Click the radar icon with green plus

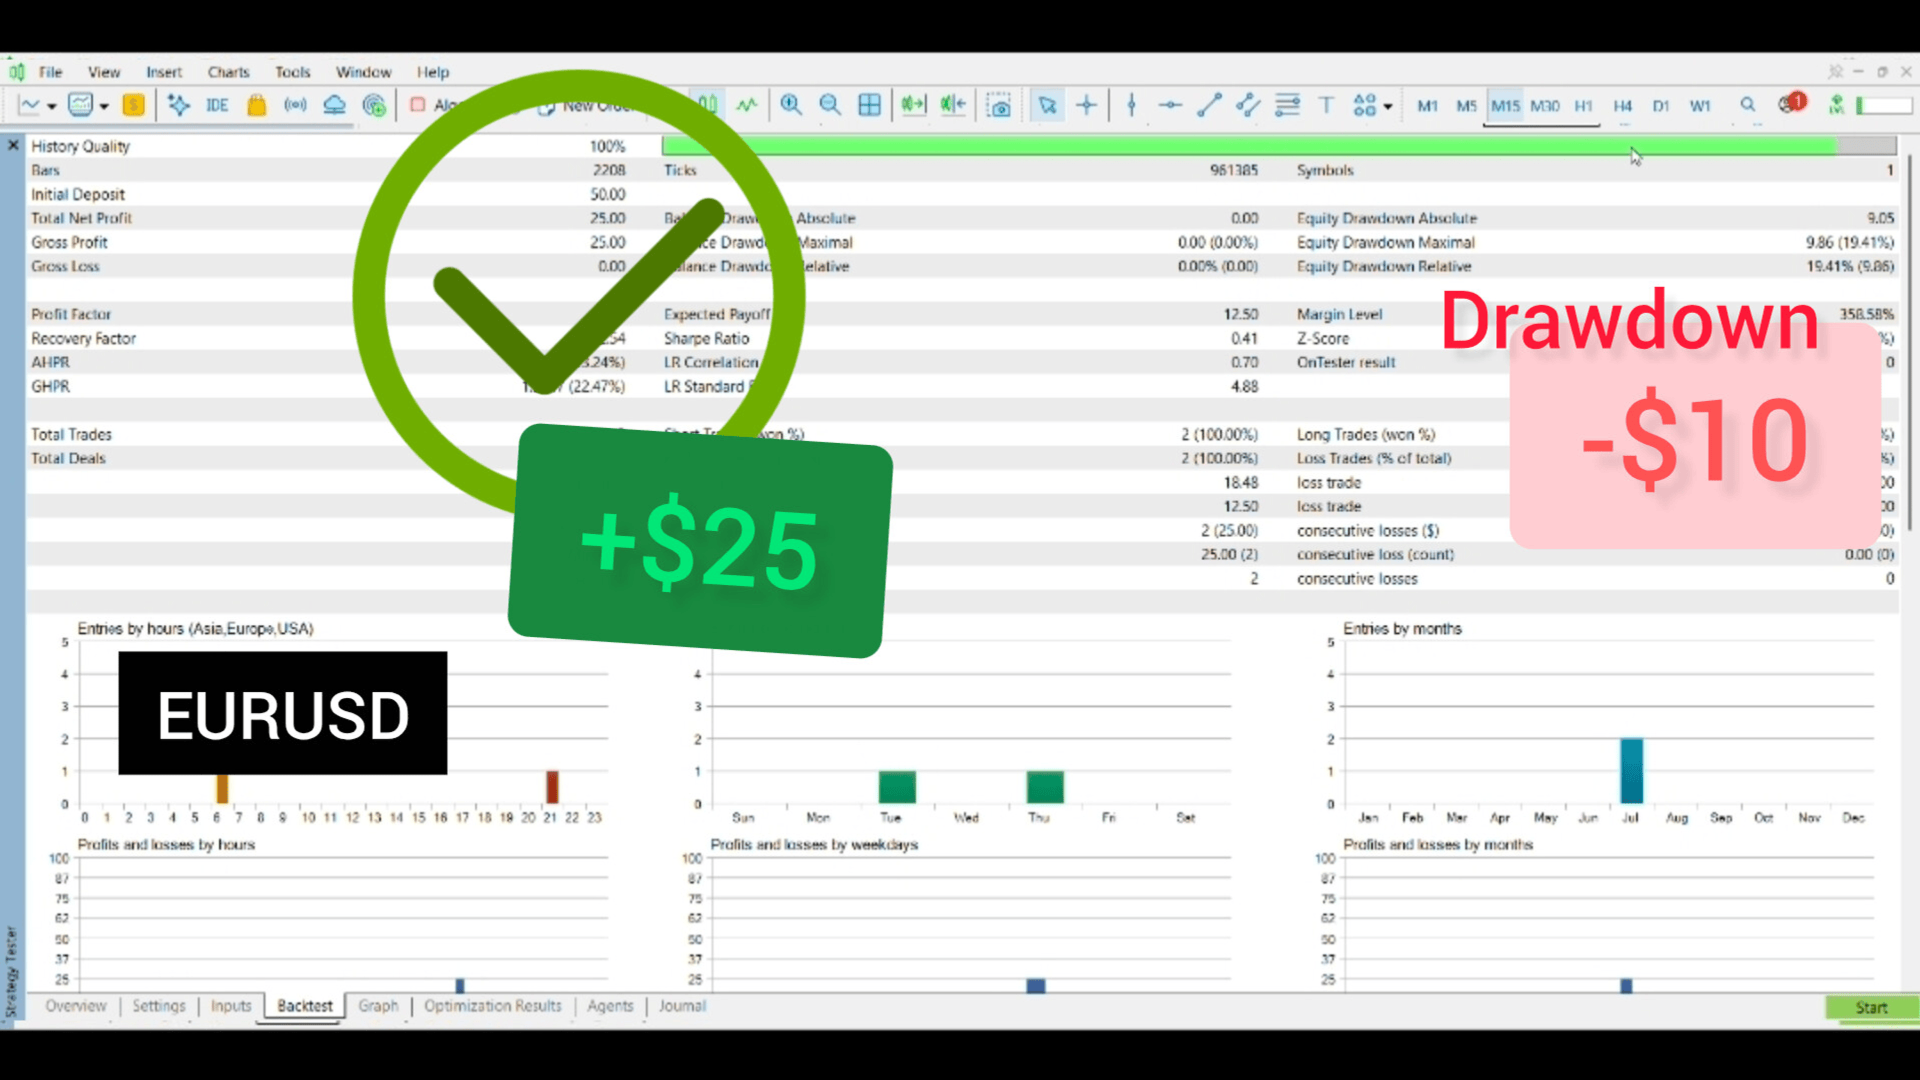tap(374, 105)
